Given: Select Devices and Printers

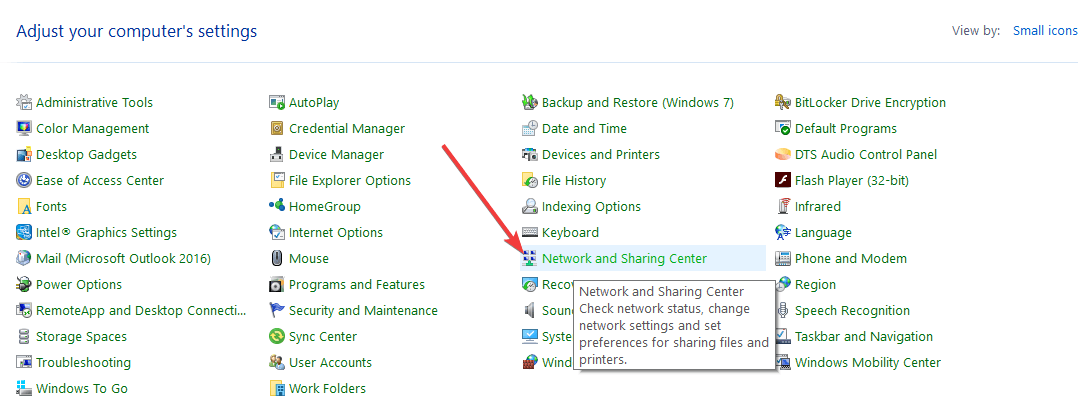Looking at the screenshot, I should click(600, 155).
